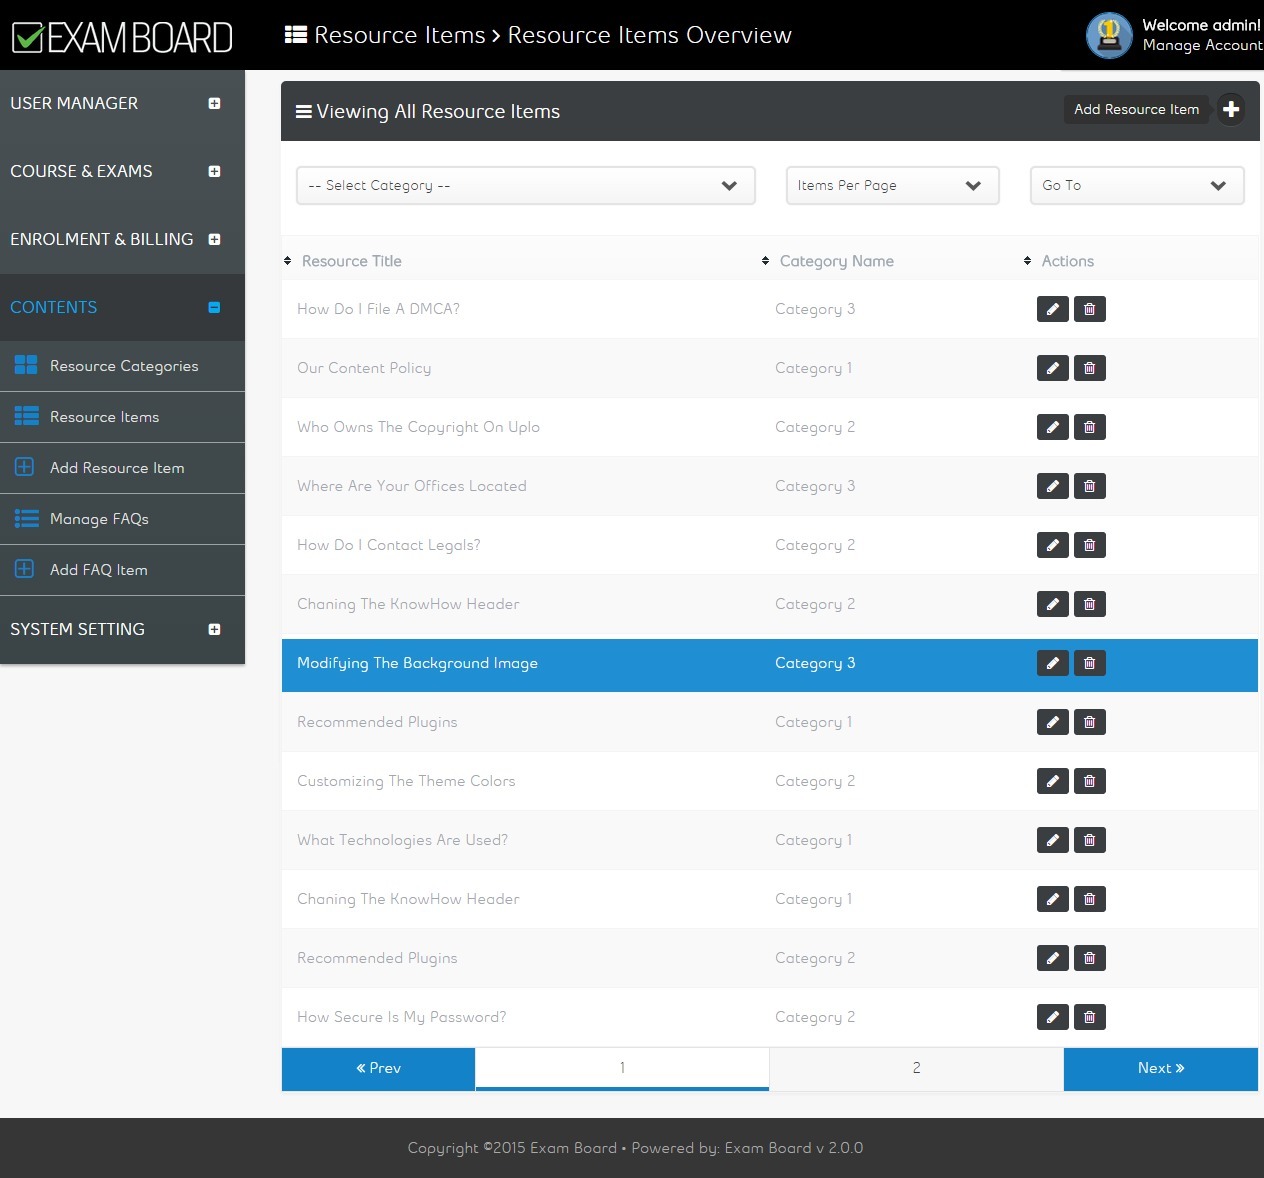The image size is (1264, 1178).
Task: Open Resource Categories in the sidebar
Action: pyautogui.click(x=123, y=366)
